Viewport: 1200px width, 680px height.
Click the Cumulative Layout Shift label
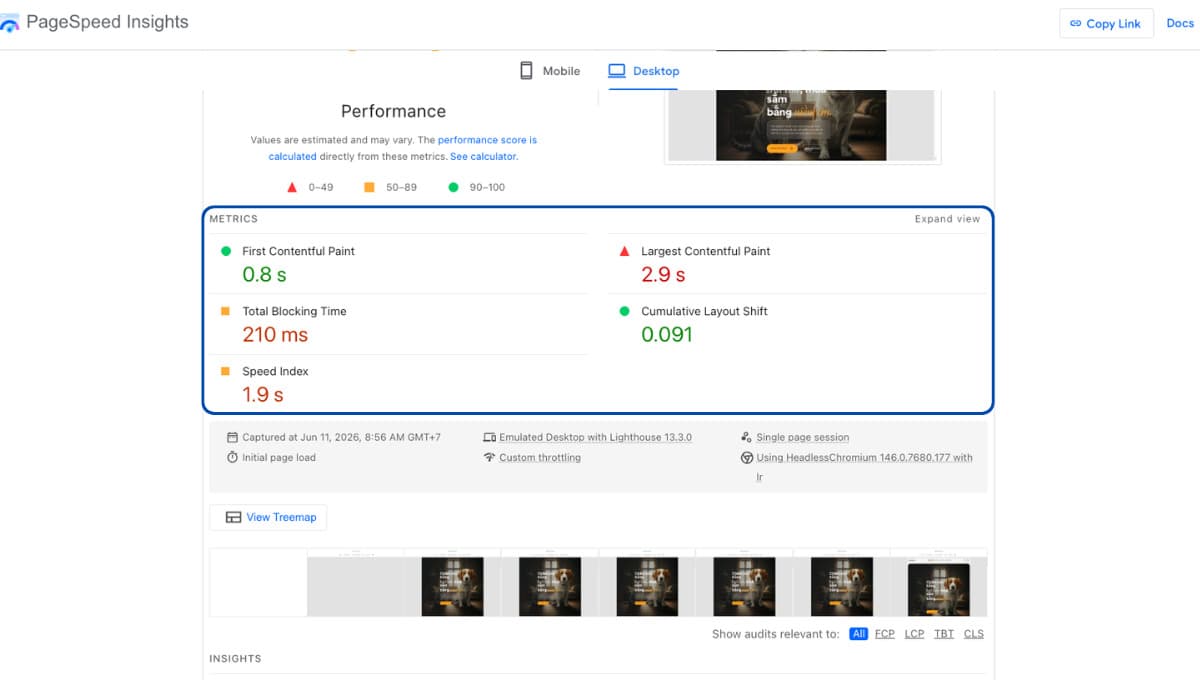point(704,311)
